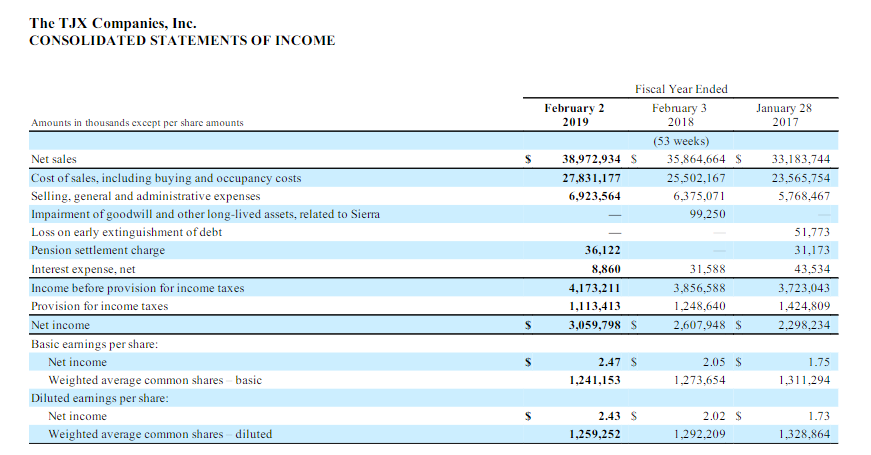Click 'Amounts in thousands except per share amounts'
The image size is (871, 455).
pyautogui.click(x=137, y=123)
